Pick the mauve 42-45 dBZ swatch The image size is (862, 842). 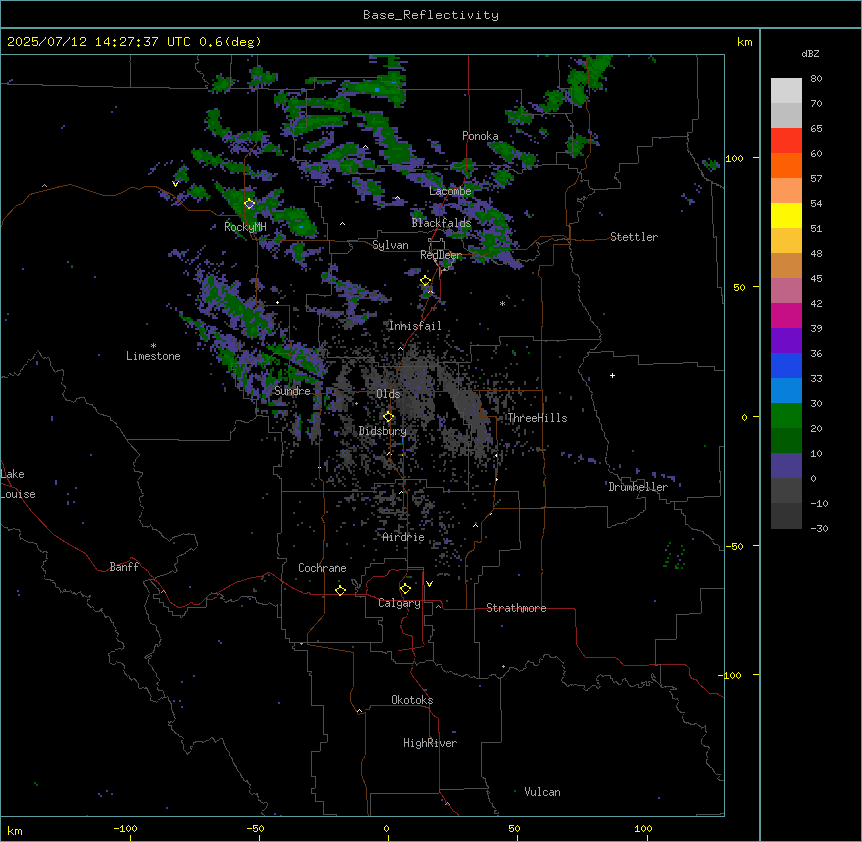click(x=786, y=291)
